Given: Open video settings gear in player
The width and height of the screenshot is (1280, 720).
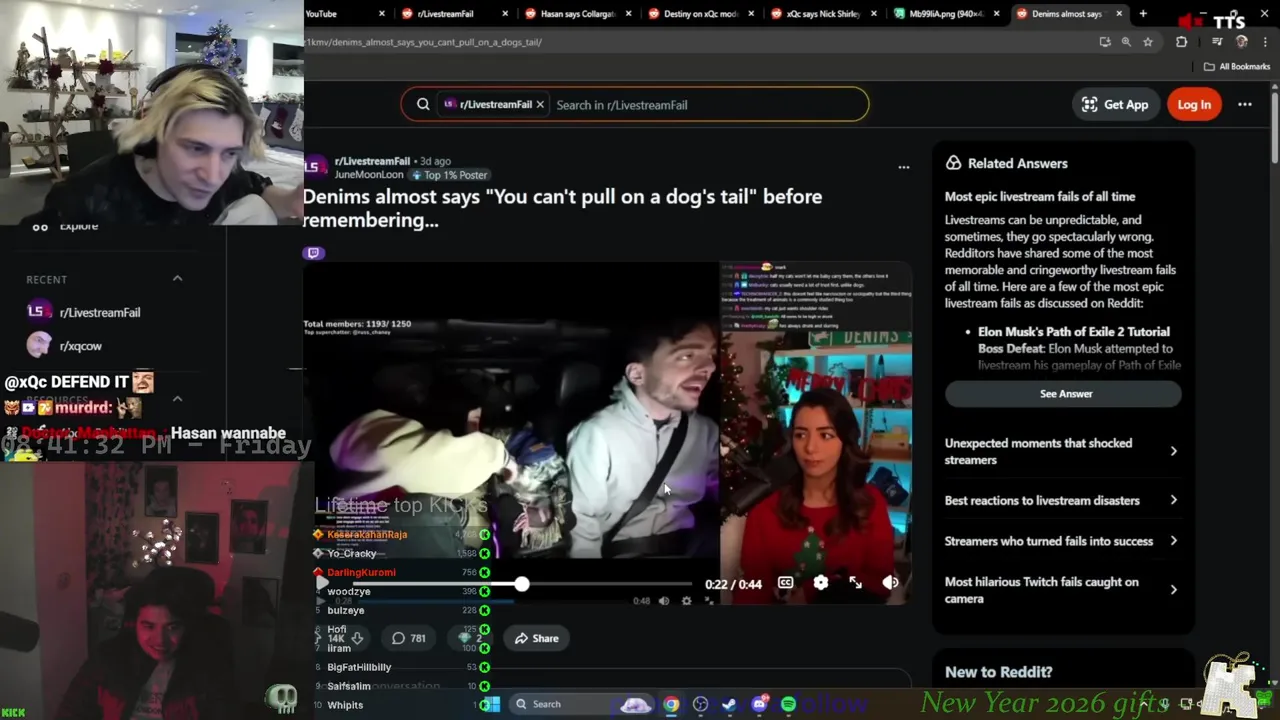Looking at the screenshot, I should pyautogui.click(x=821, y=583).
